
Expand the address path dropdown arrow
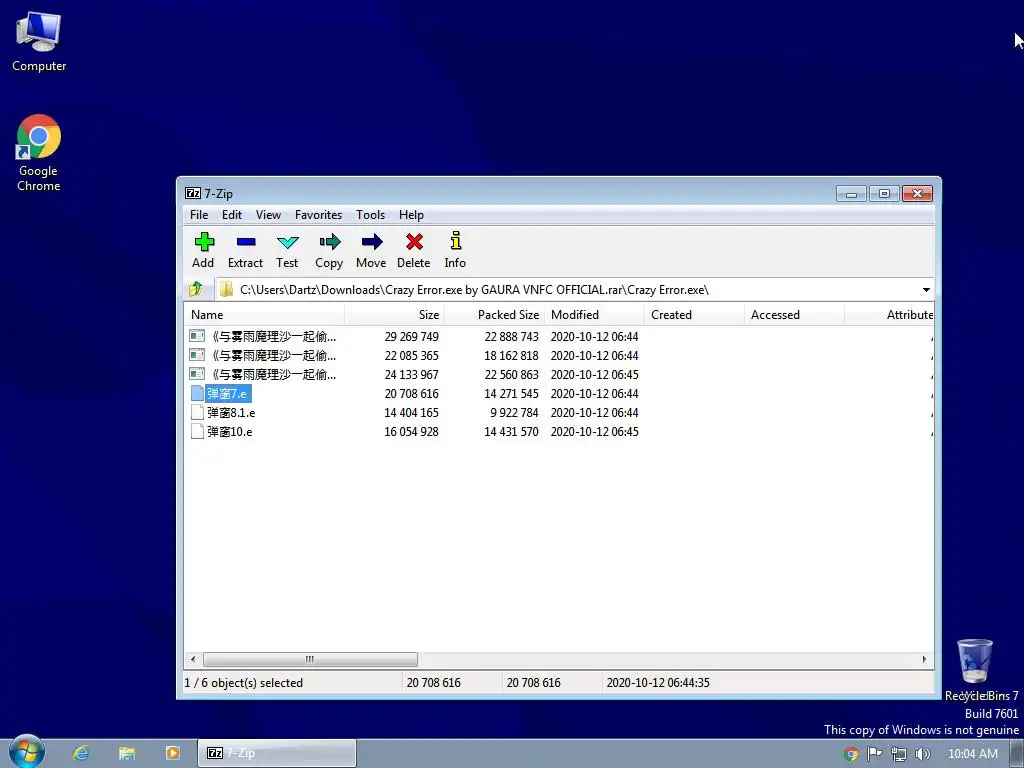(x=926, y=289)
